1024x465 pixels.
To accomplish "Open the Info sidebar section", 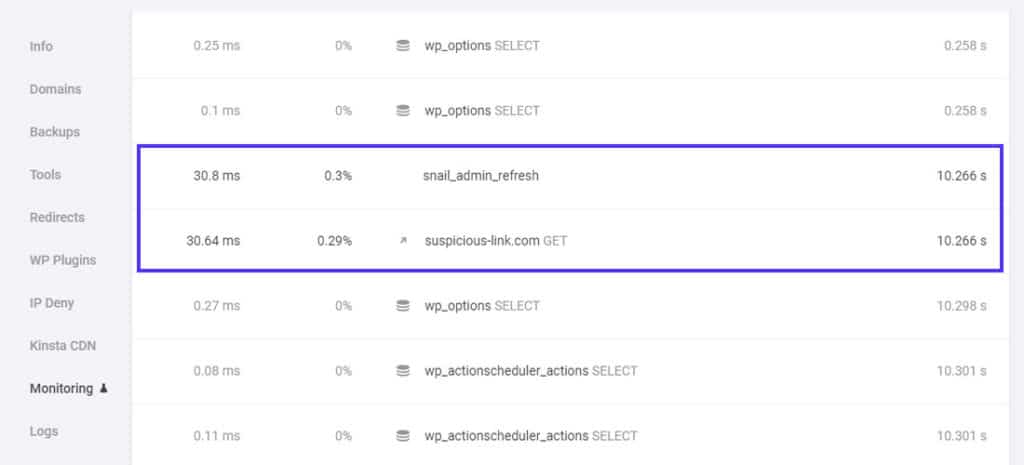I will click(x=41, y=46).
